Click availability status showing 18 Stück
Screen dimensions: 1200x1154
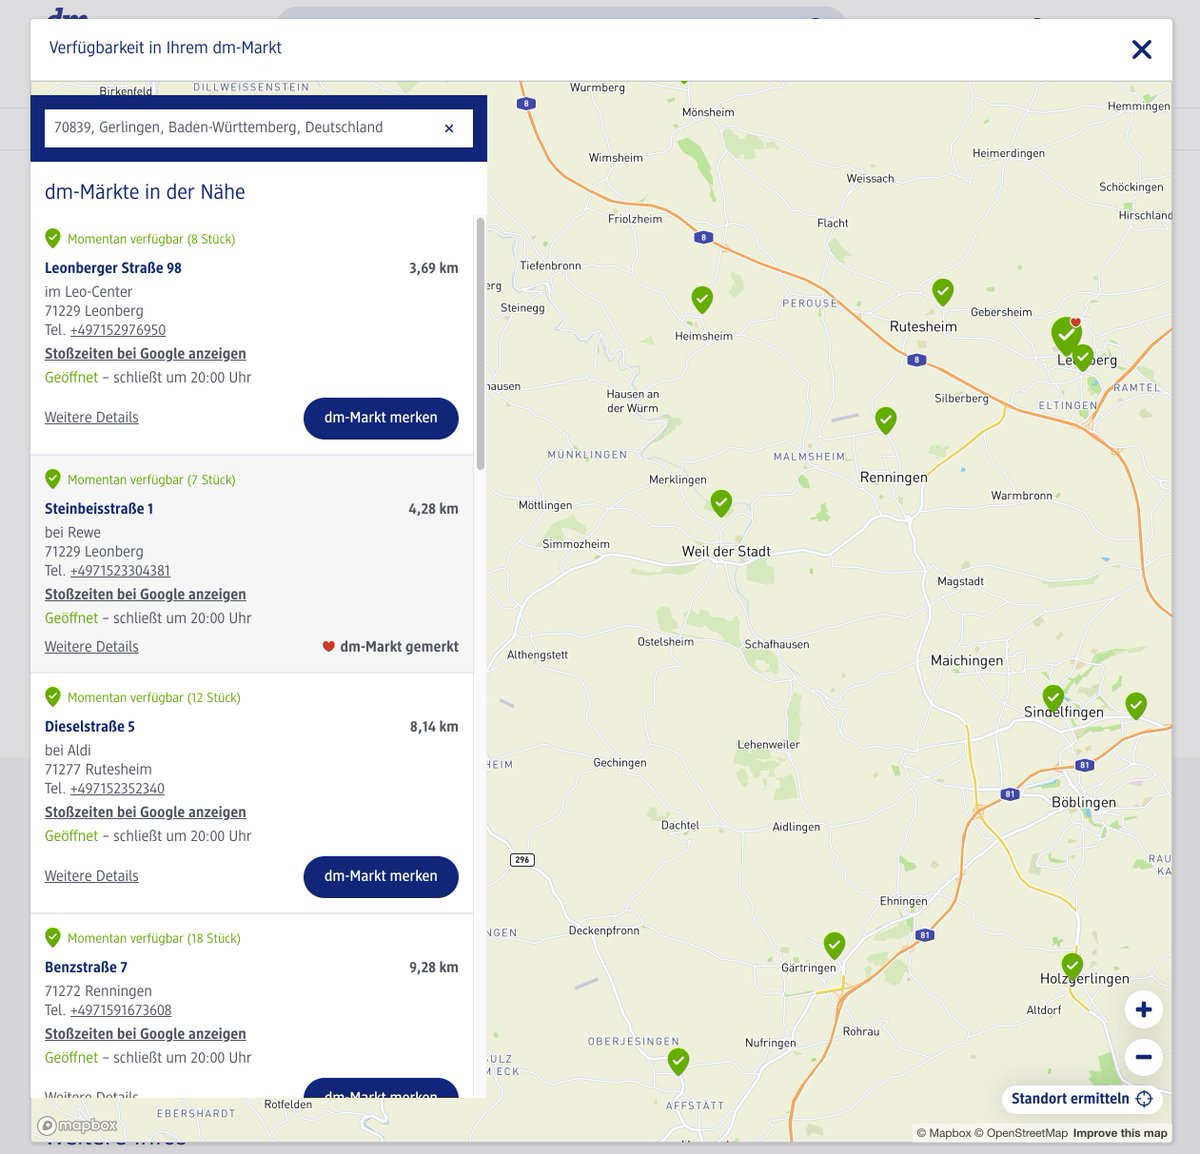[x=143, y=939]
